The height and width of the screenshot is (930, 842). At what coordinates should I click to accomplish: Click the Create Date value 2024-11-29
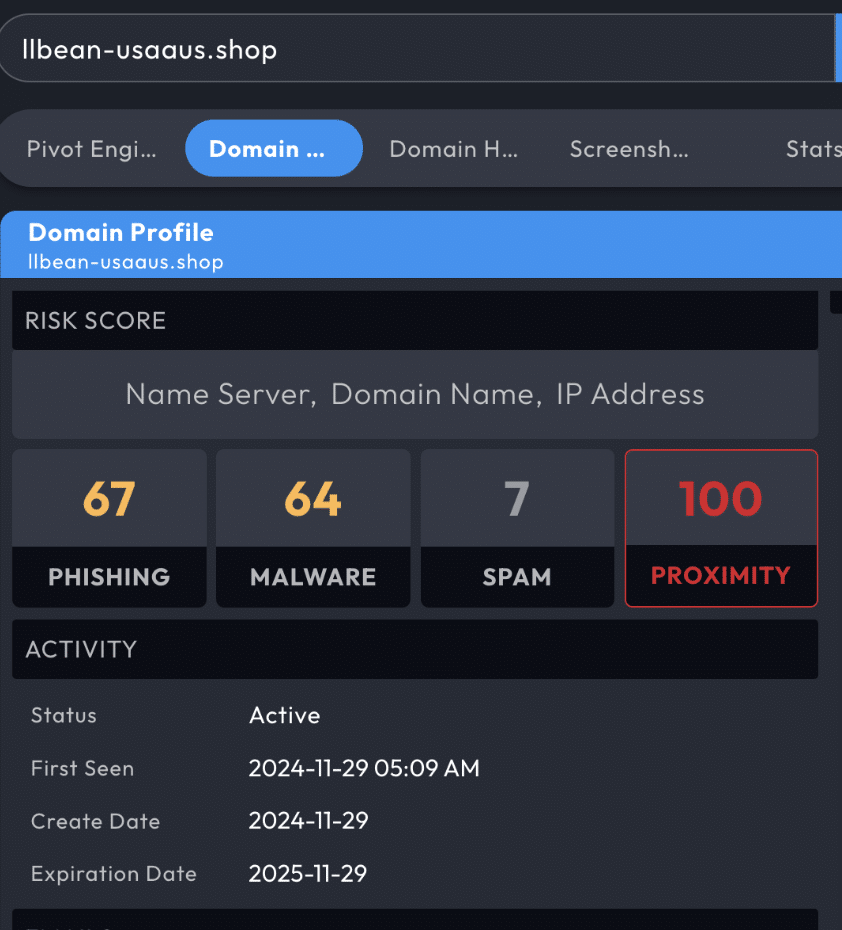308,821
